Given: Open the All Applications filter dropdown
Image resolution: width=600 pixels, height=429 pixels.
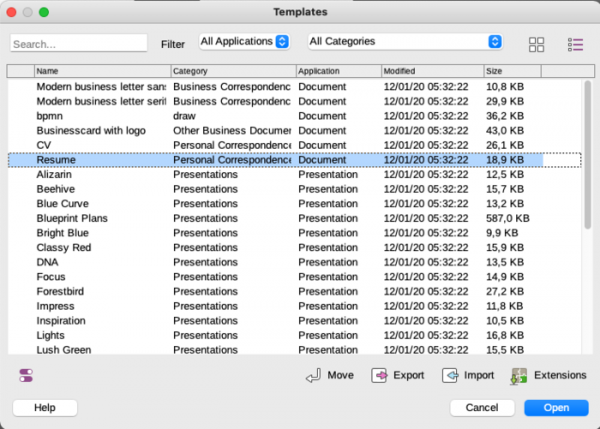Looking at the screenshot, I should pos(245,42).
